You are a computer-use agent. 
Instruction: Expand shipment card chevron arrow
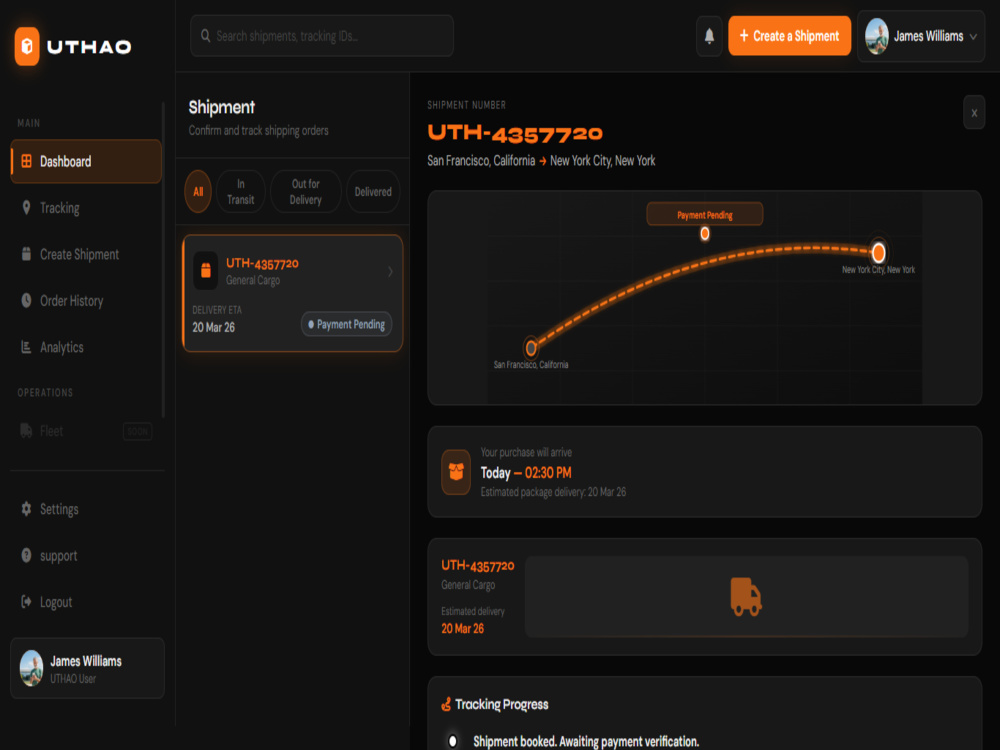[x=390, y=272]
